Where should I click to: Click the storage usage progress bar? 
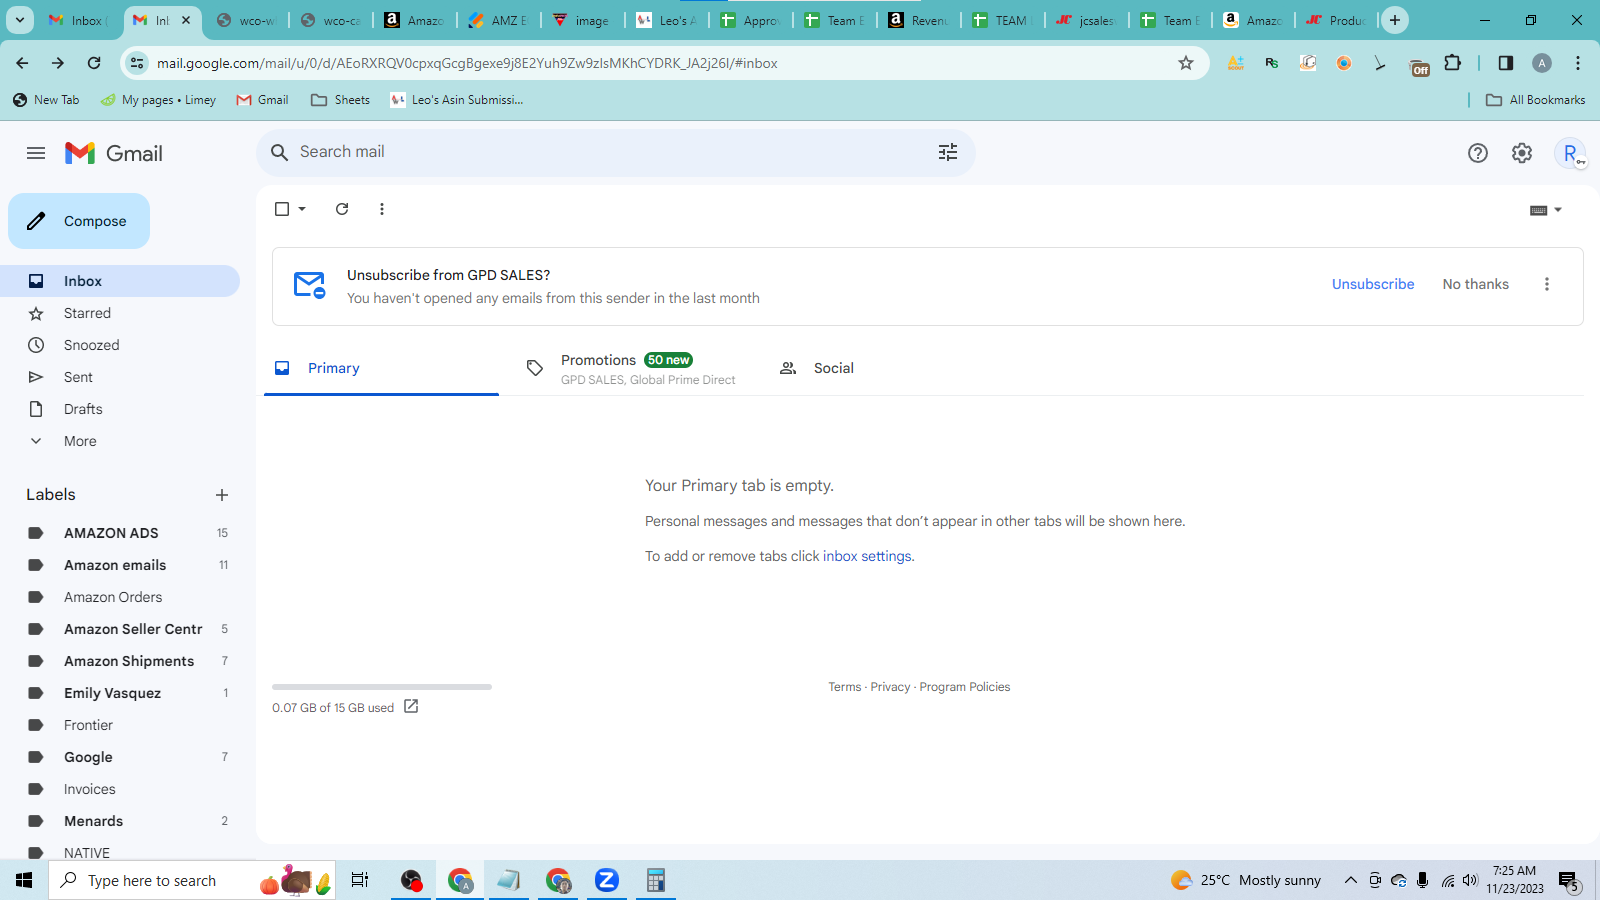click(382, 687)
